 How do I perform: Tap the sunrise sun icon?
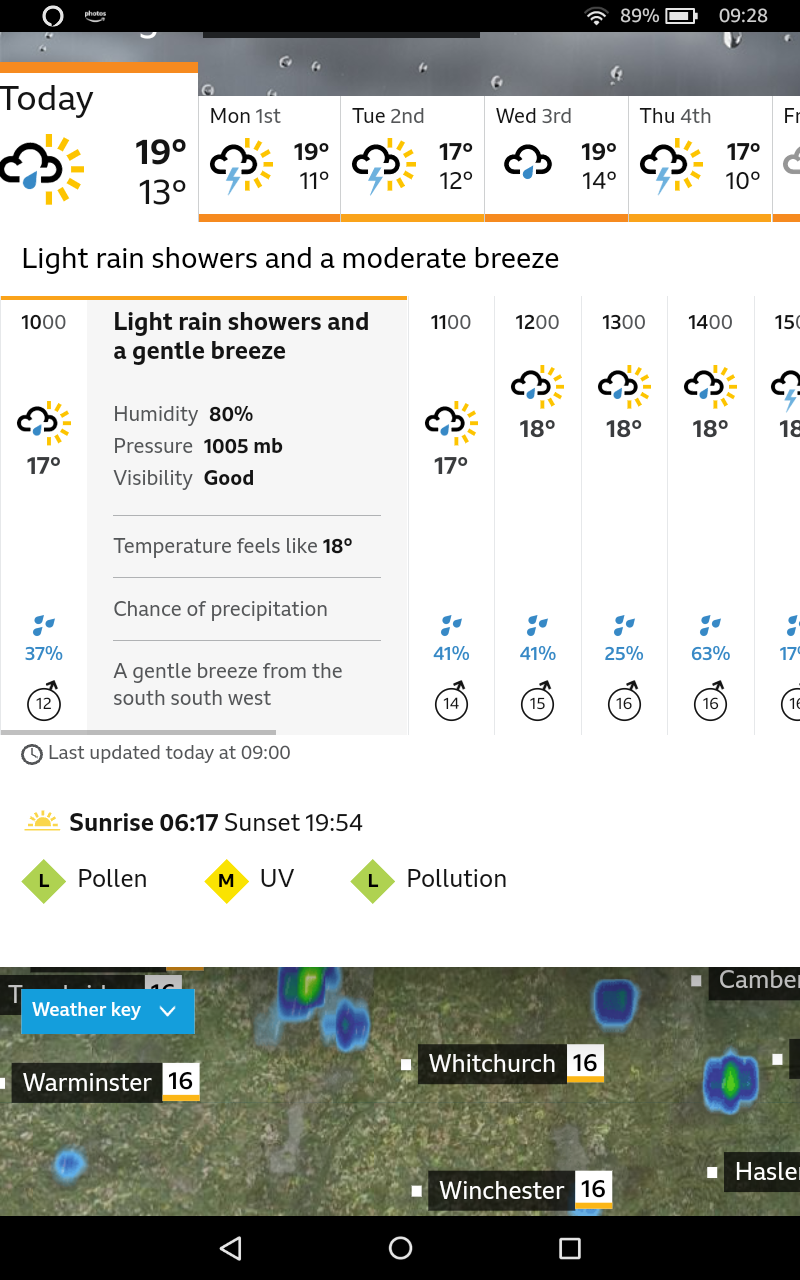[x=43, y=822]
